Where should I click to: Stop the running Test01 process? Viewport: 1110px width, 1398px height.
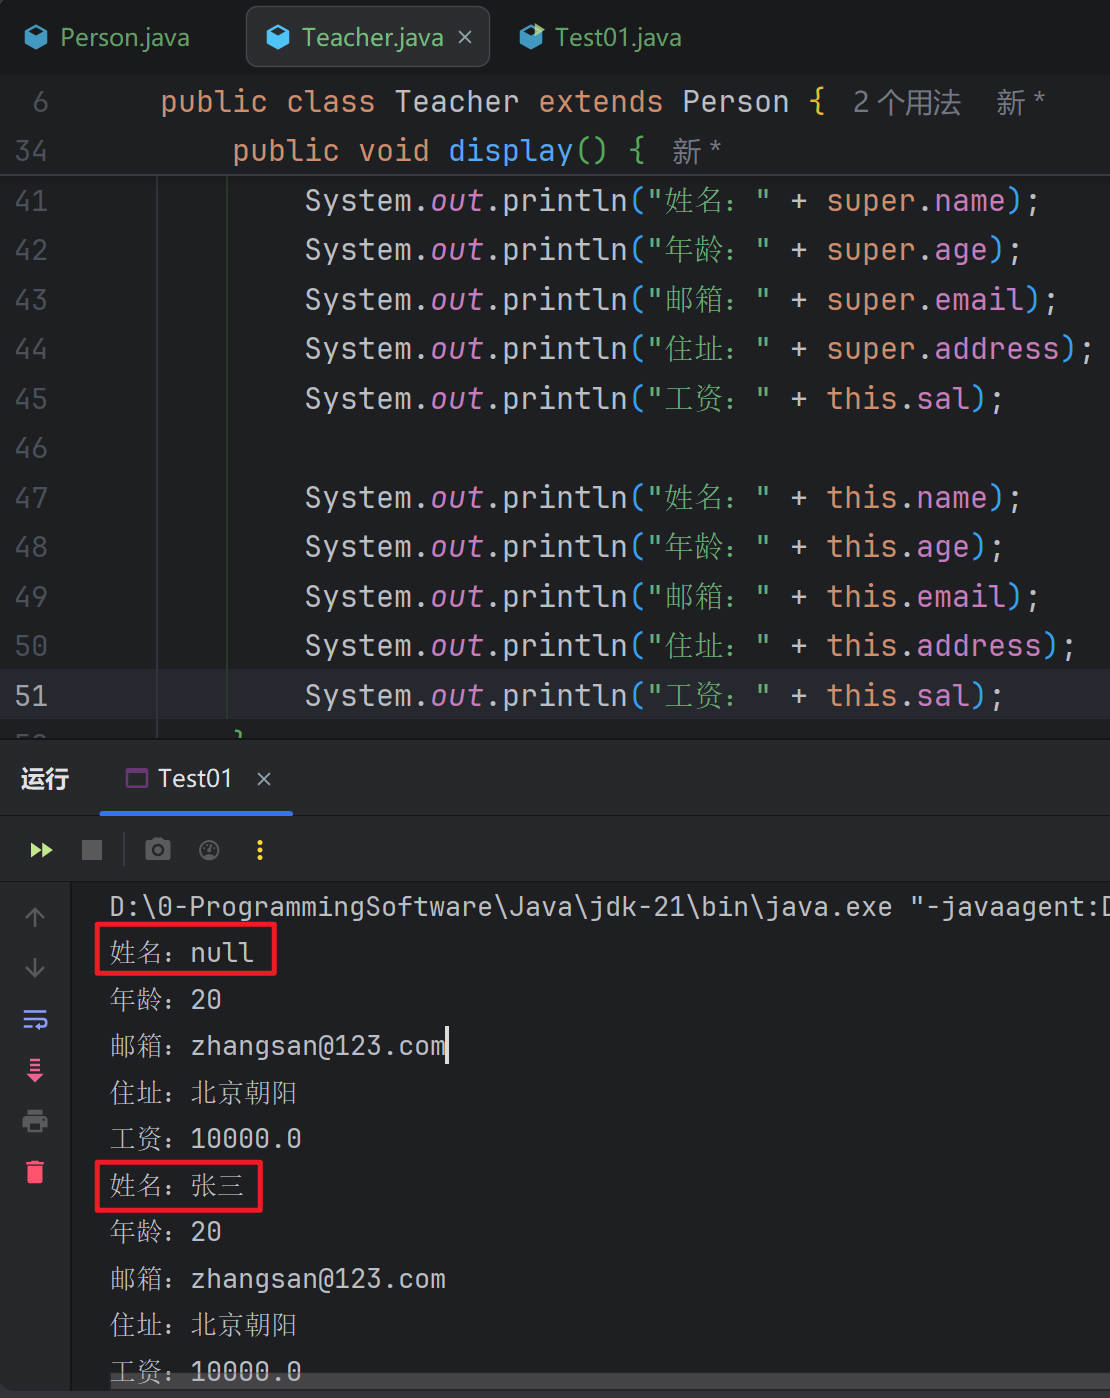(x=92, y=850)
